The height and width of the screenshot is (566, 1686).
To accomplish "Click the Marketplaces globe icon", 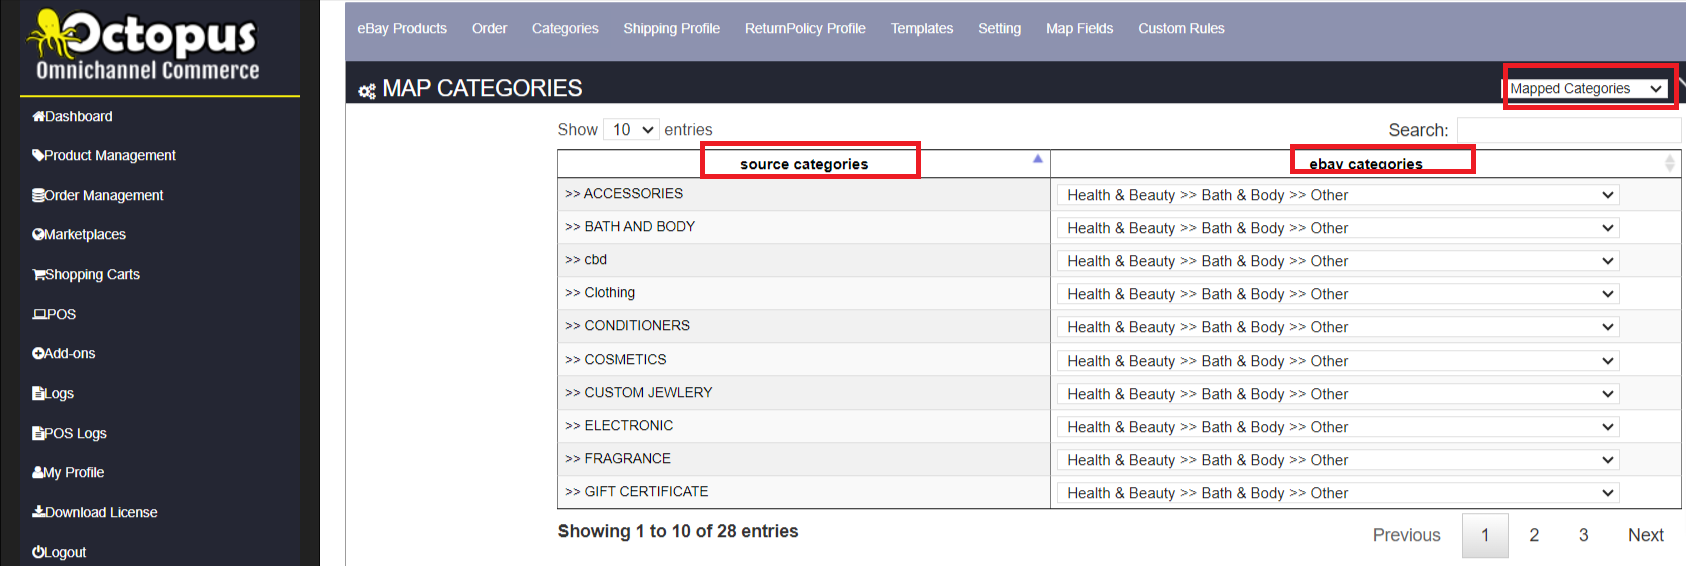I will (x=38, y=234).
